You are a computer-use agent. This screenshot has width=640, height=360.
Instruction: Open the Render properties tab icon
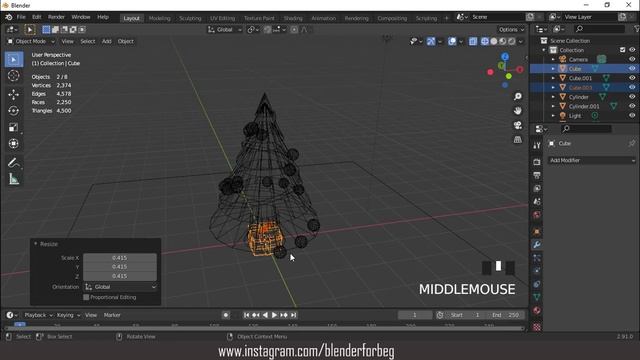537,162
